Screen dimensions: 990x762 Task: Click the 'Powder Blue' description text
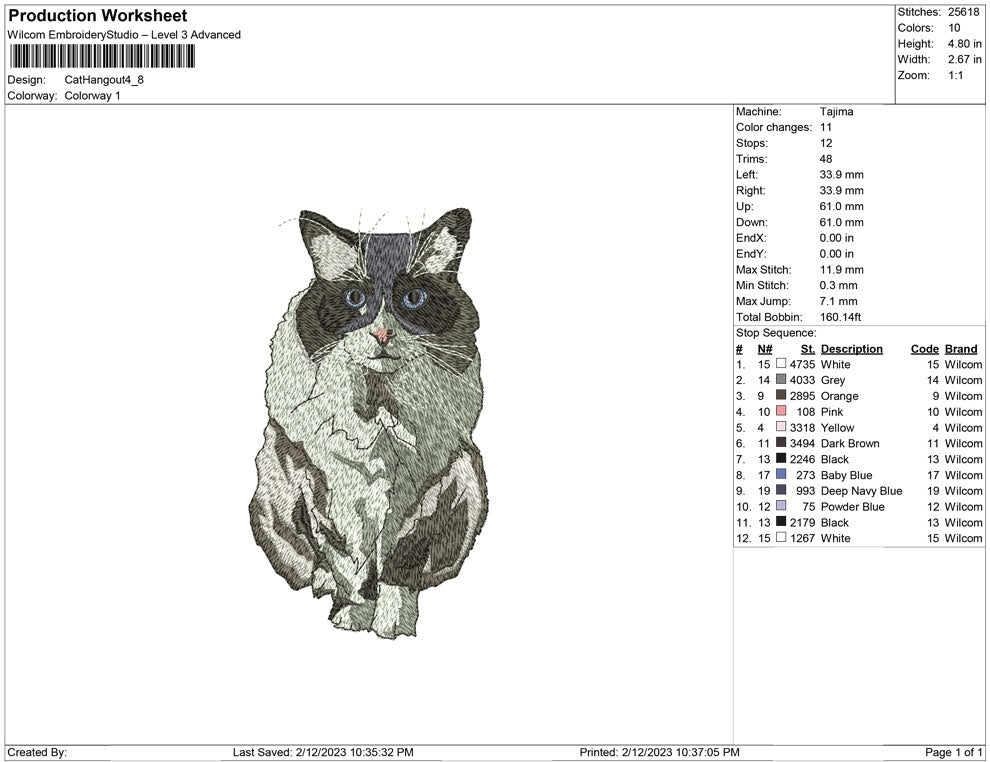point(853,506)
